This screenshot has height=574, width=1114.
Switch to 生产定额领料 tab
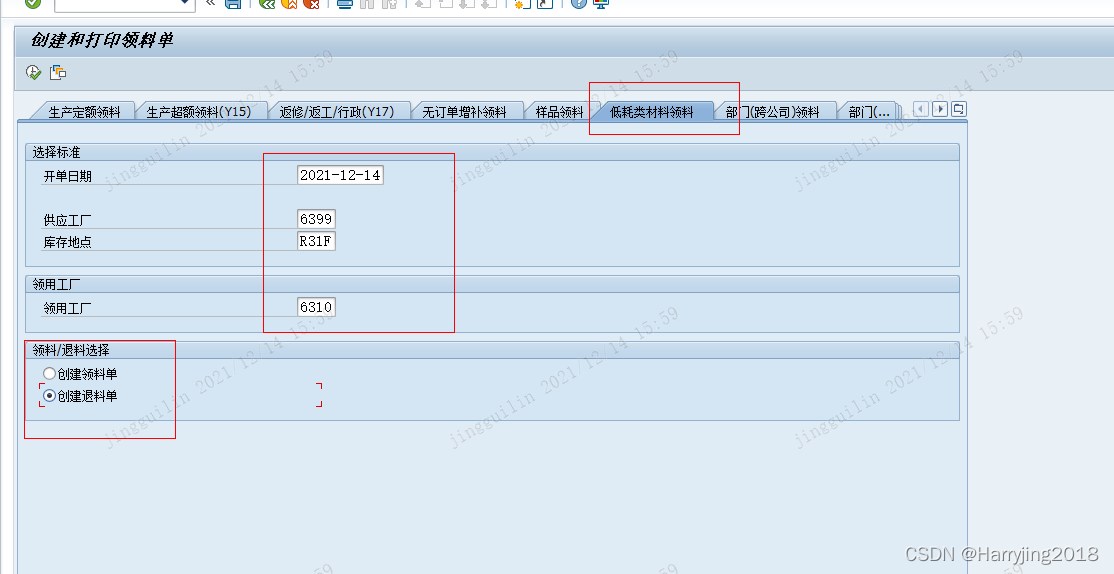pyautogui.click(x=85, y=112)
